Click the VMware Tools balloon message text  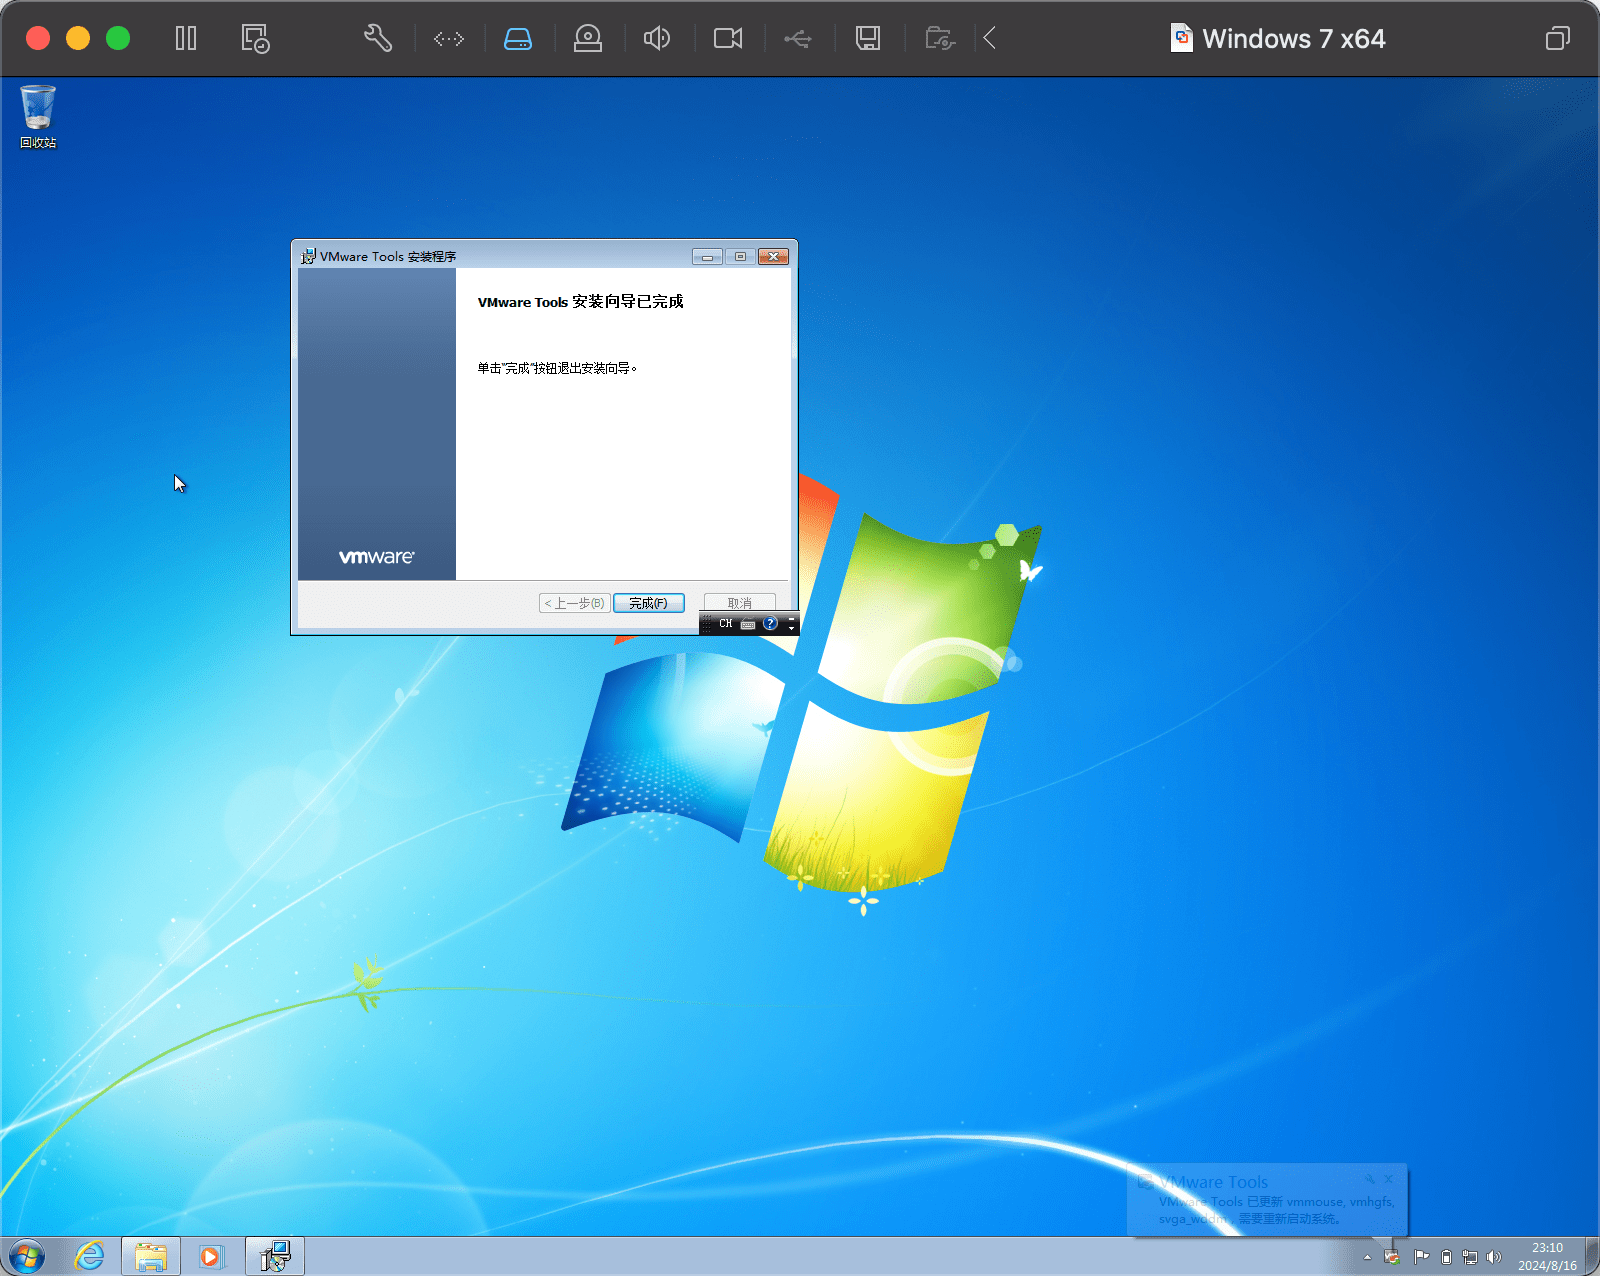(1276, 1210)
